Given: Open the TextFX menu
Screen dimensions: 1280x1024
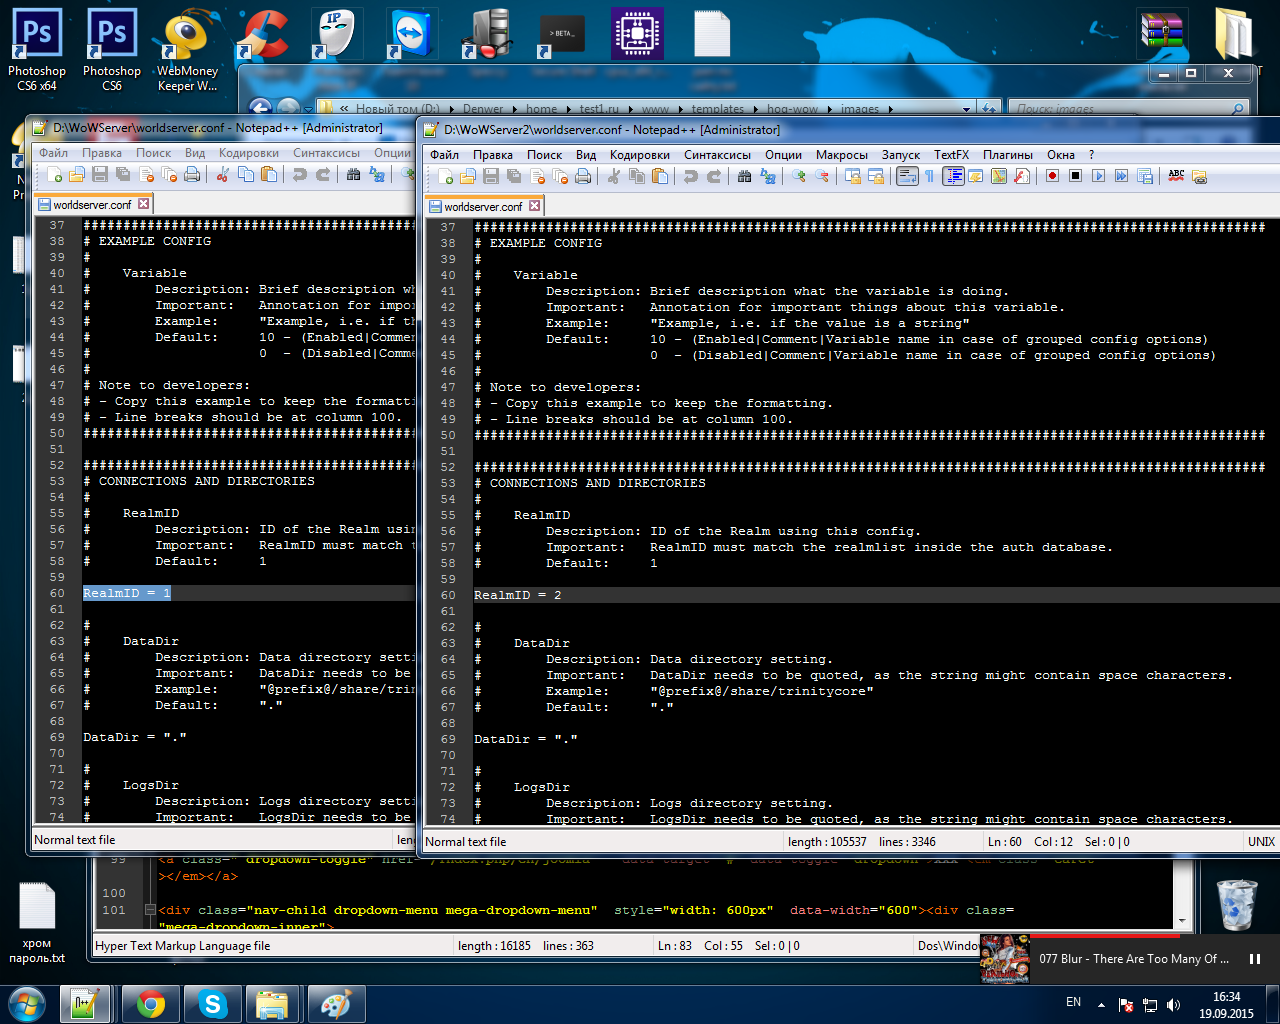Looking at the screenshot, I should click(951, 155).
